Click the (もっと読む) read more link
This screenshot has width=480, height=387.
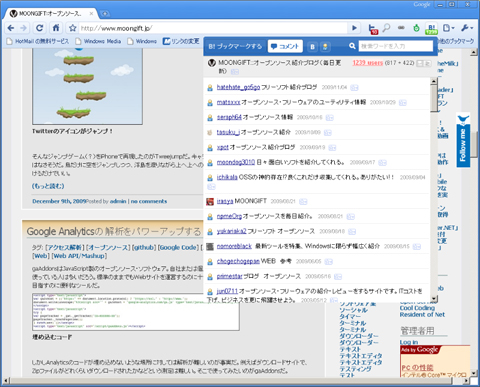click(x=48, y=186)
